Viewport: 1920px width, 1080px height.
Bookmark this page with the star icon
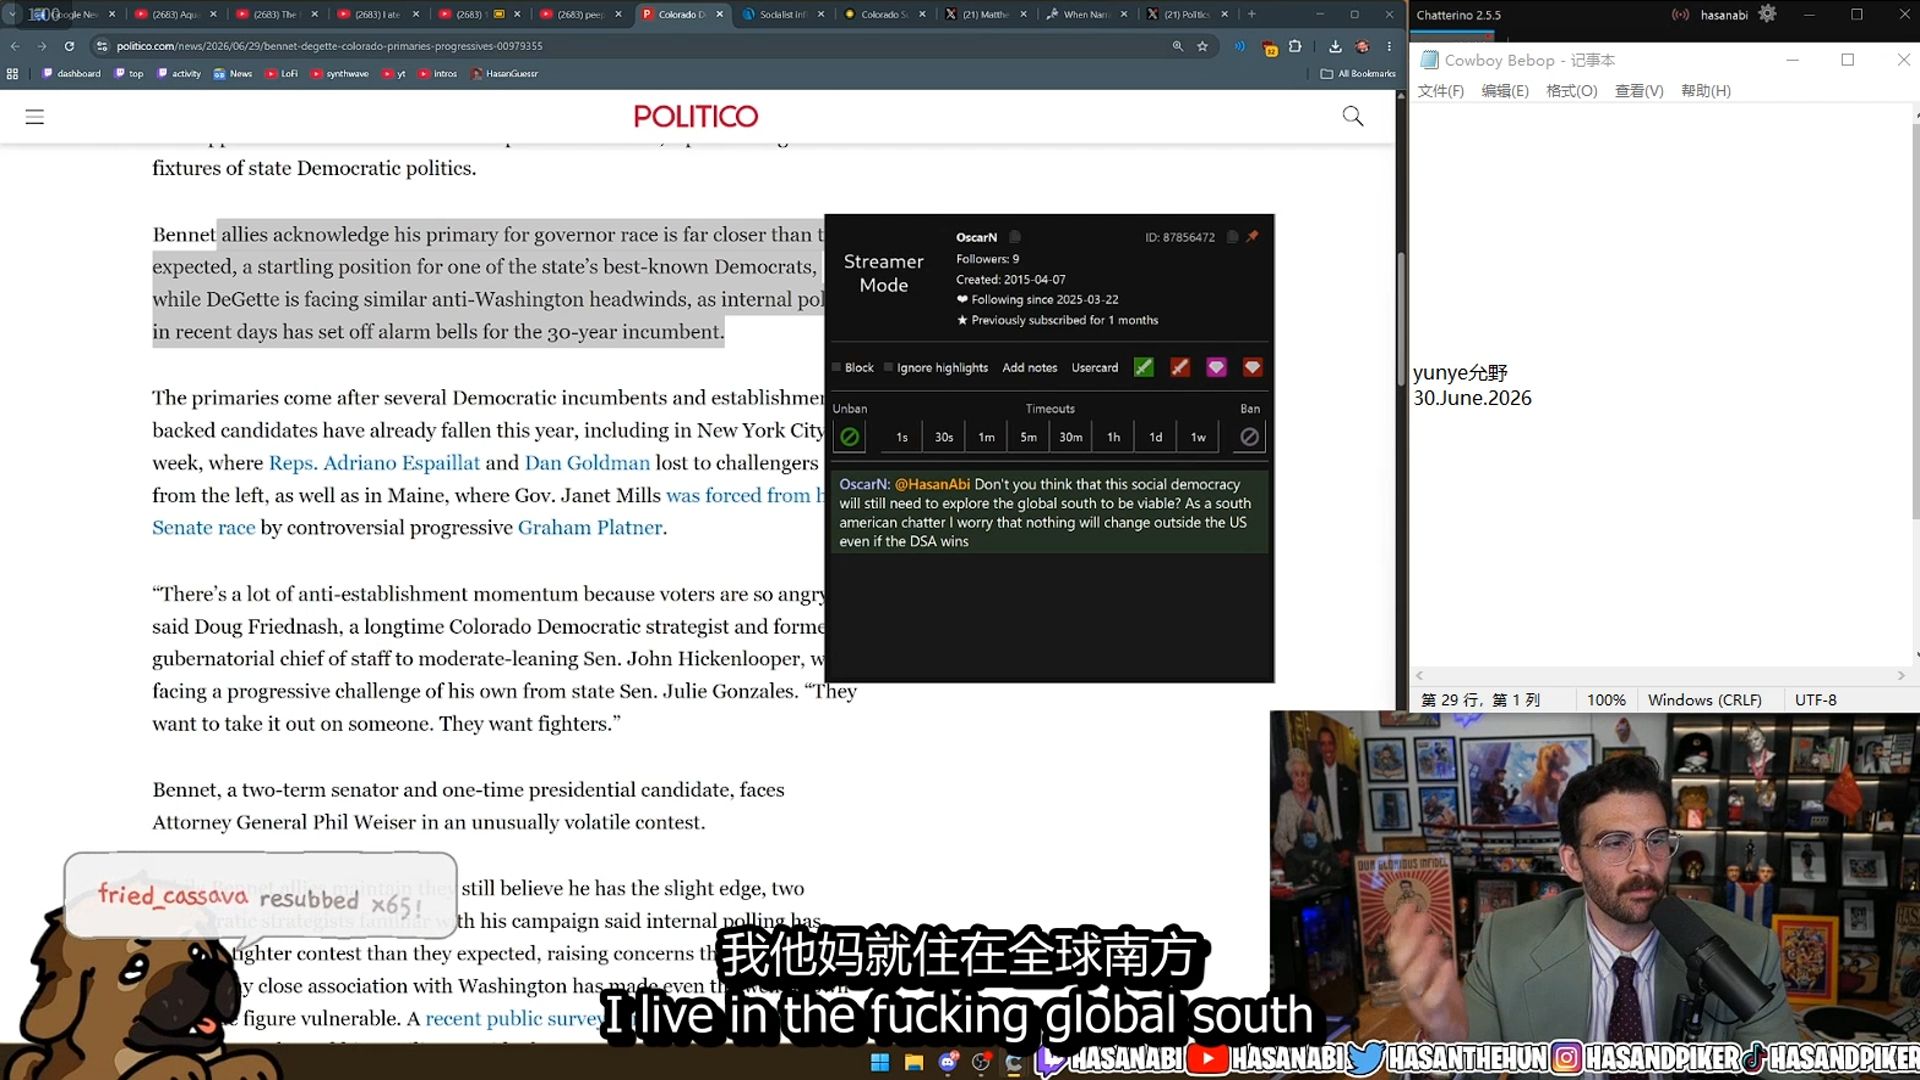coord(1203,46)
